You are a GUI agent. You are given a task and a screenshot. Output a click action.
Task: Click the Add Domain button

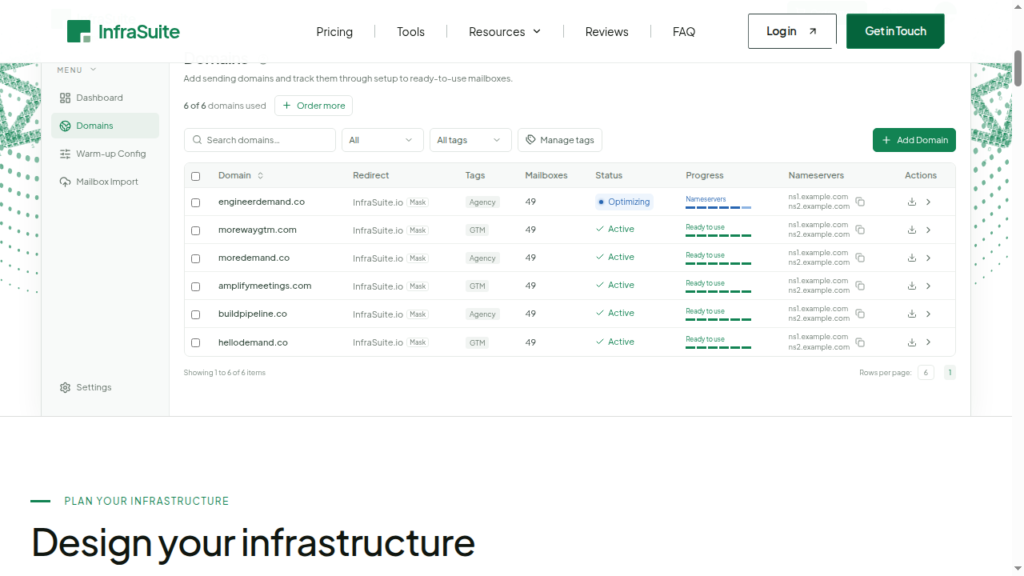(914, 140)
